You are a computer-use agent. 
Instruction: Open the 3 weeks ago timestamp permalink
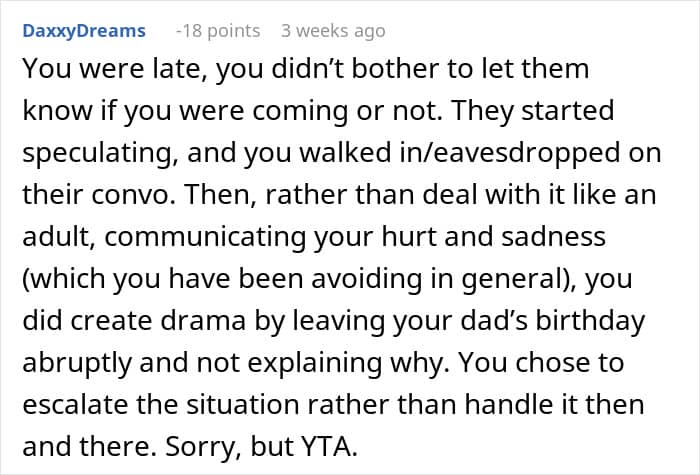[333, 31]
